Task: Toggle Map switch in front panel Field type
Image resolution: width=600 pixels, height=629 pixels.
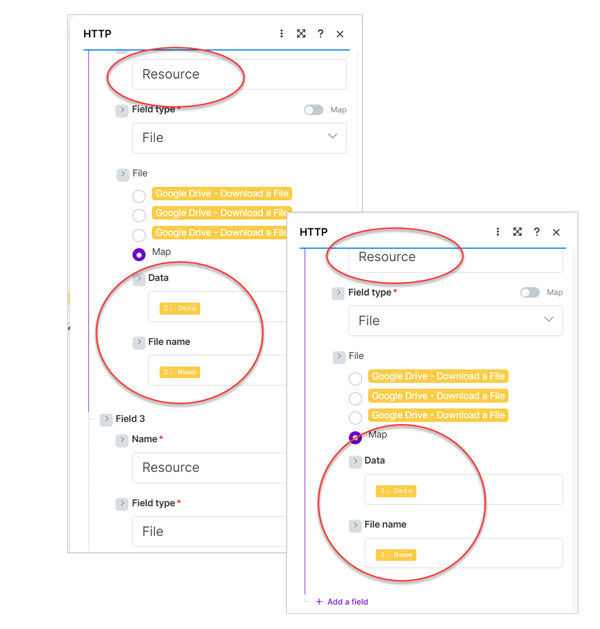Action: tap(530, 293)
